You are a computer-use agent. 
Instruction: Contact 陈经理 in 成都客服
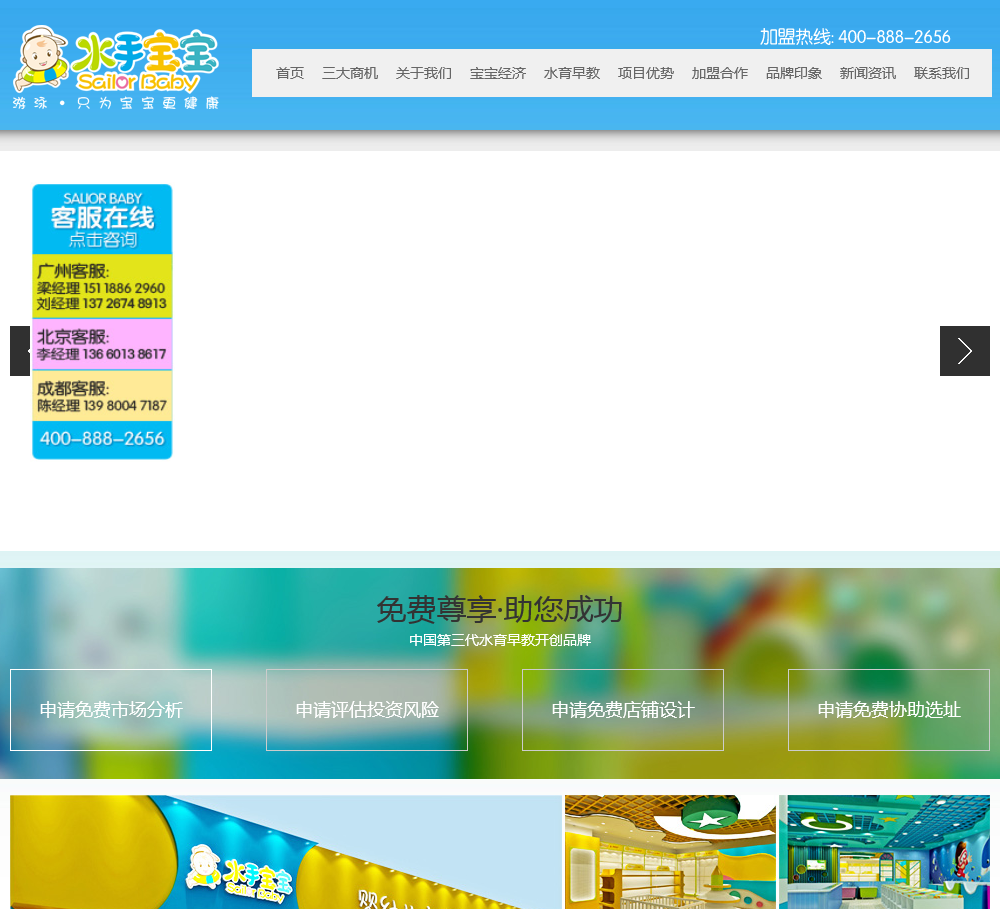(101, 406)
